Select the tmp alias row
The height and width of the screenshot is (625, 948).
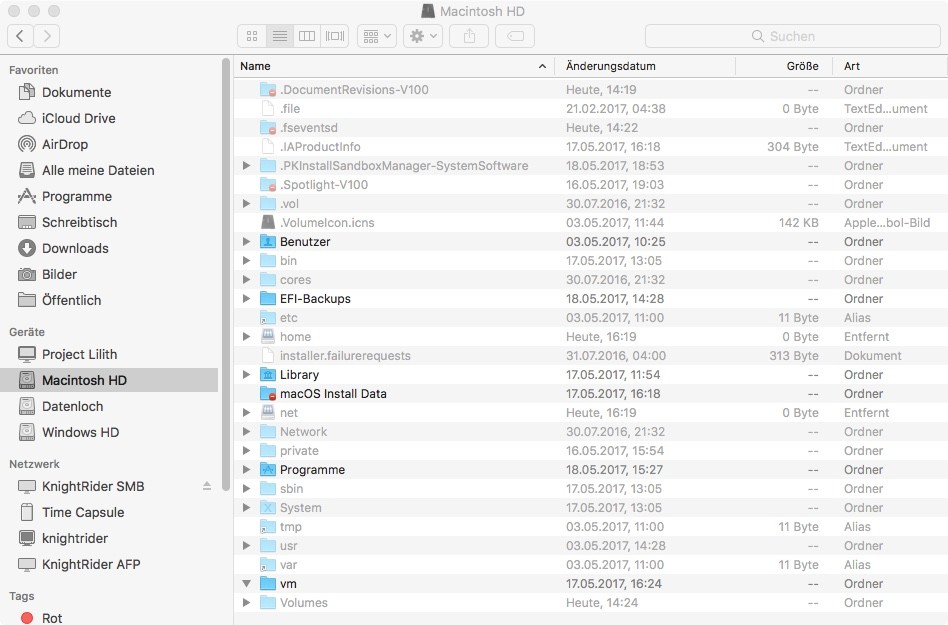591,526
